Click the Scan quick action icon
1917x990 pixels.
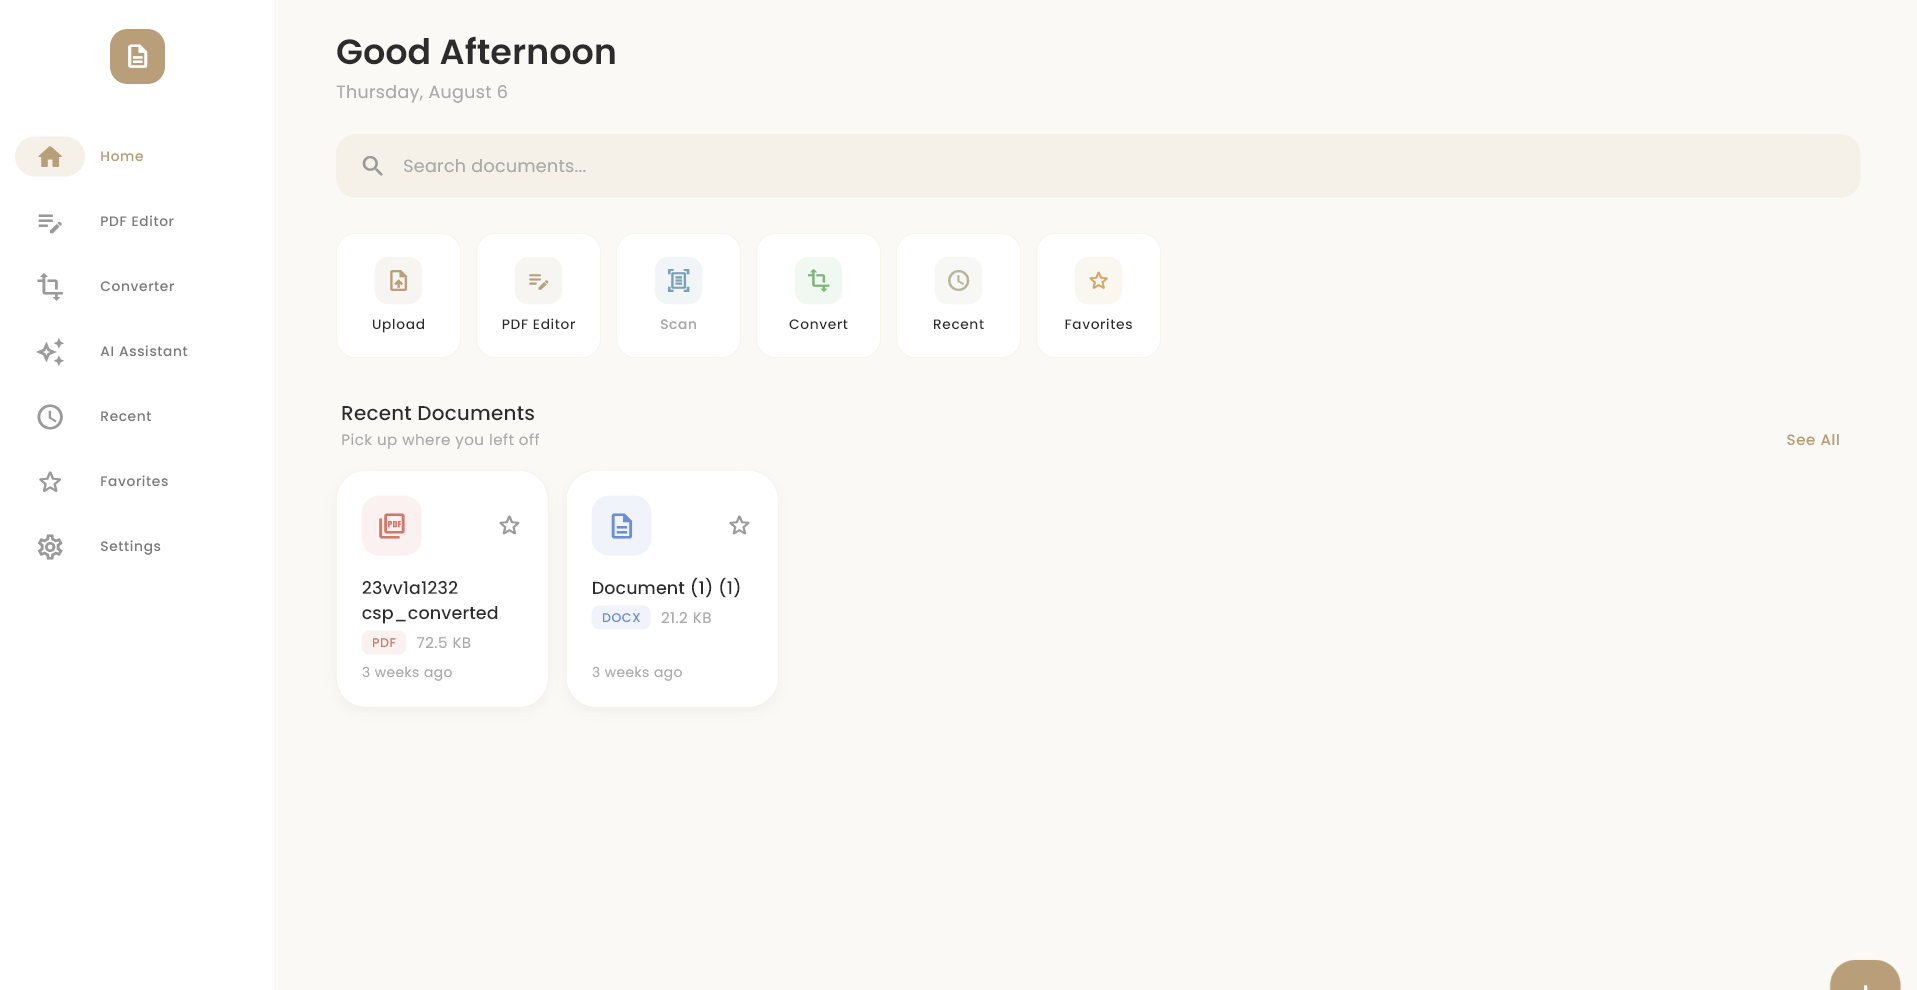click(x=678, y=281)
